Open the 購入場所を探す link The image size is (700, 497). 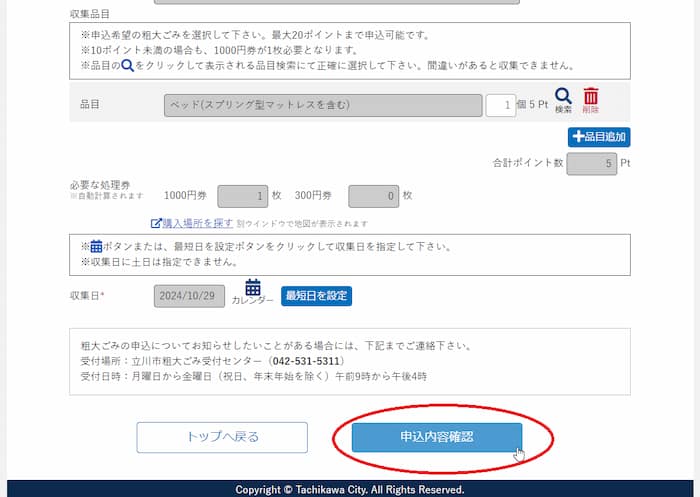coord(197,223)
